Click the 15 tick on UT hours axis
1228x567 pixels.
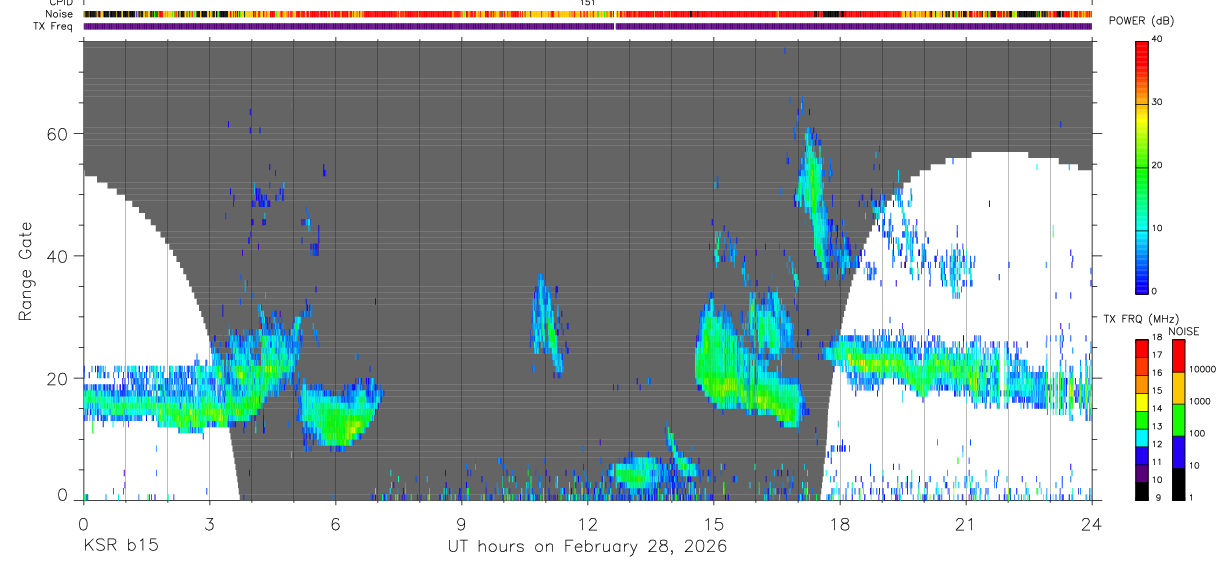point(714,523)
